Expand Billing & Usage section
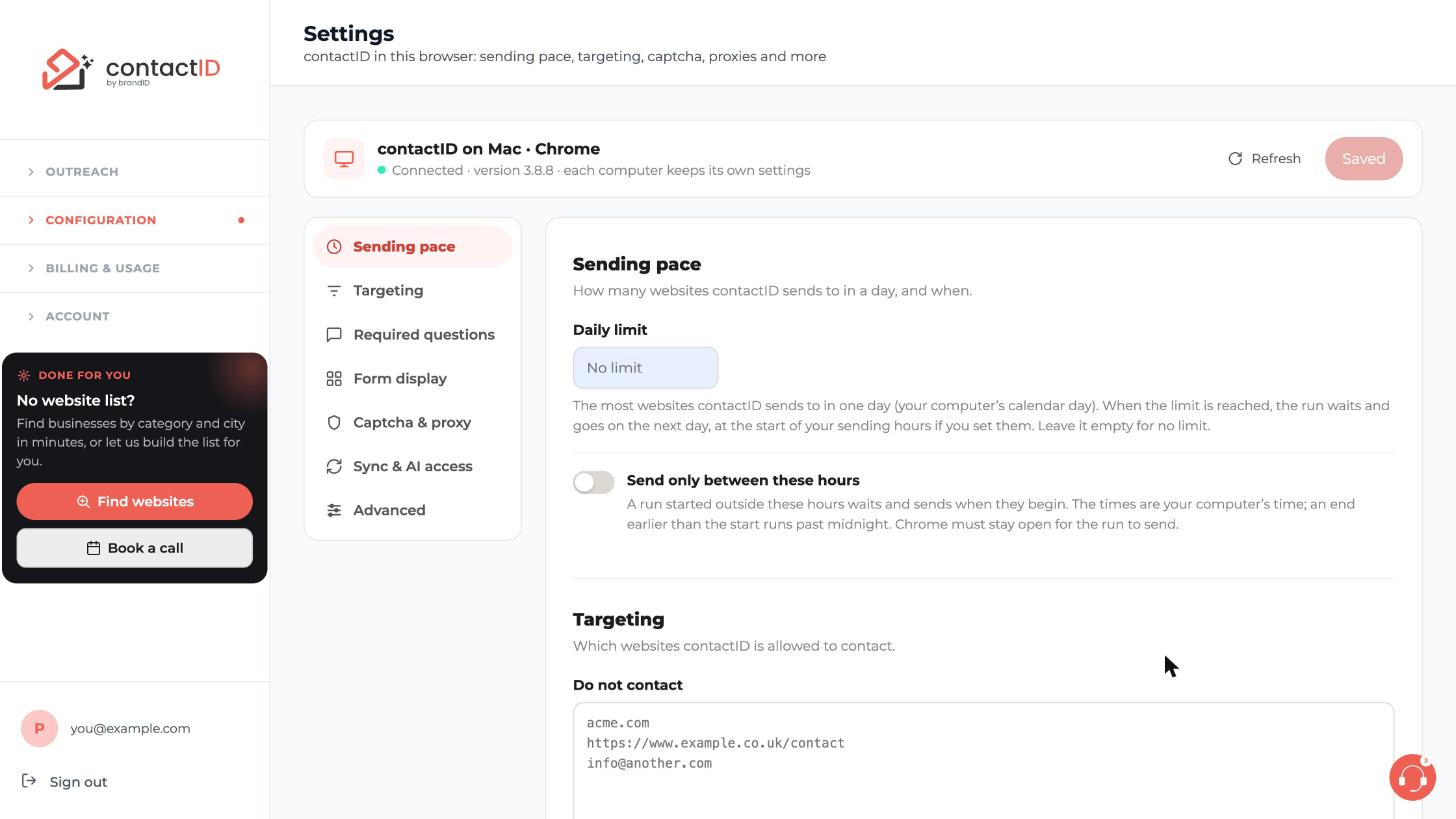 coord(134,268)
